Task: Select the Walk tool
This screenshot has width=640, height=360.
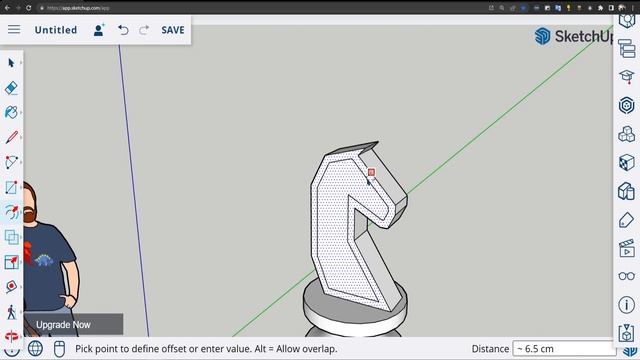Action: (11, 312)
